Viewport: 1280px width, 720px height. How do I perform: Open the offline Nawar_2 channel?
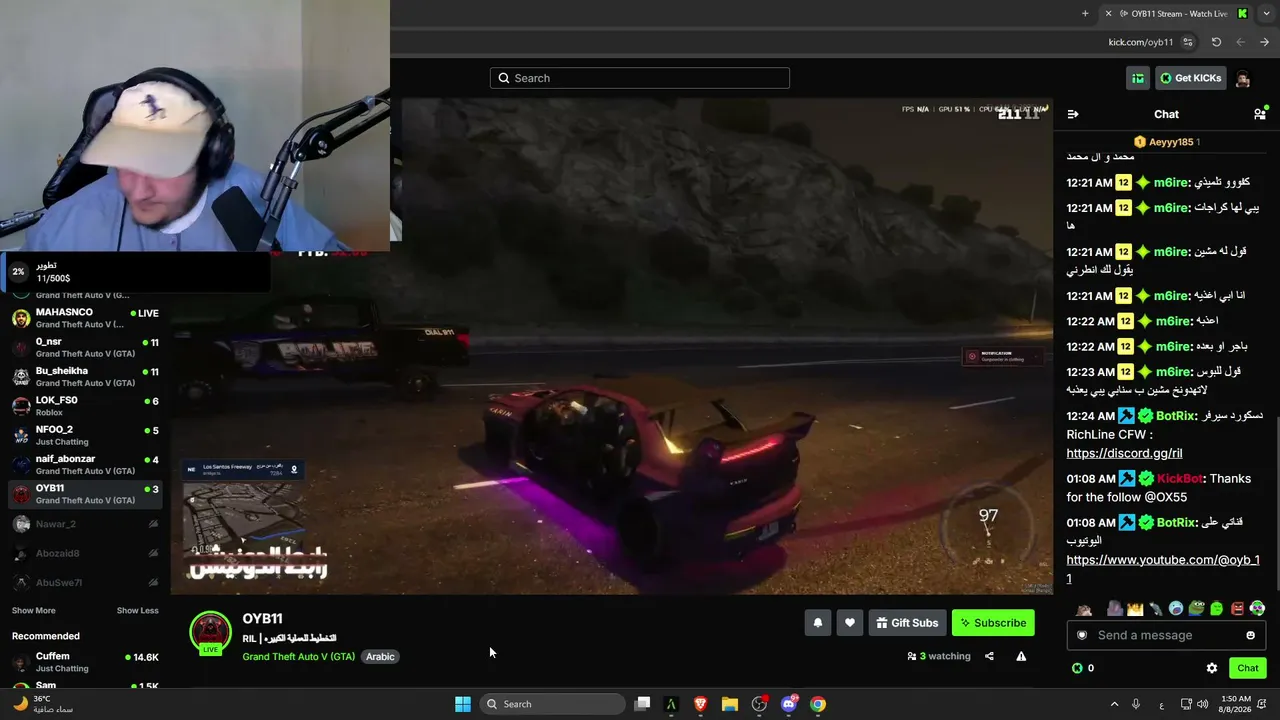(x=85, y=523)
